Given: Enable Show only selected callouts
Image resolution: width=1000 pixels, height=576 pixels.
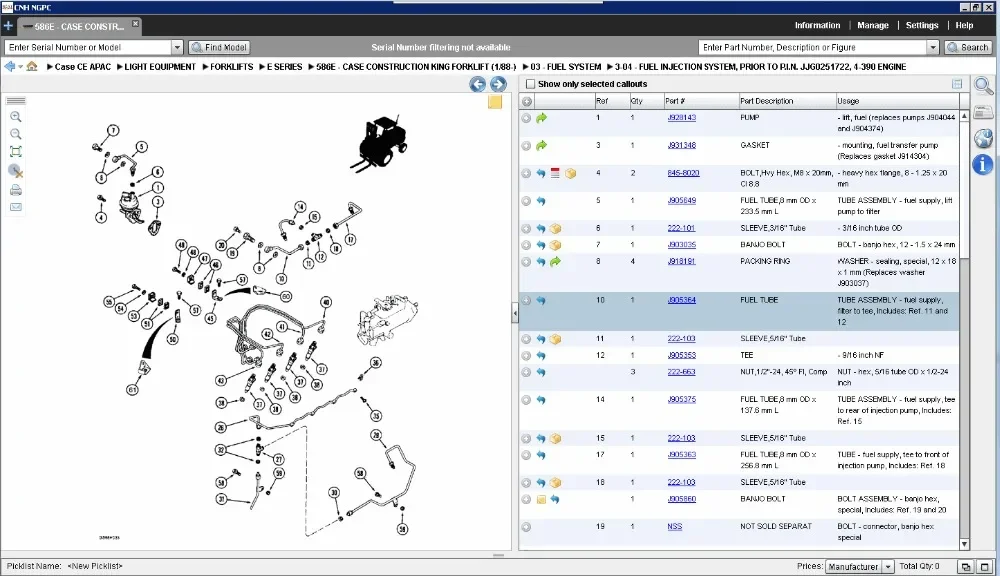Looking at the screenshot, I should click(529, 84).
